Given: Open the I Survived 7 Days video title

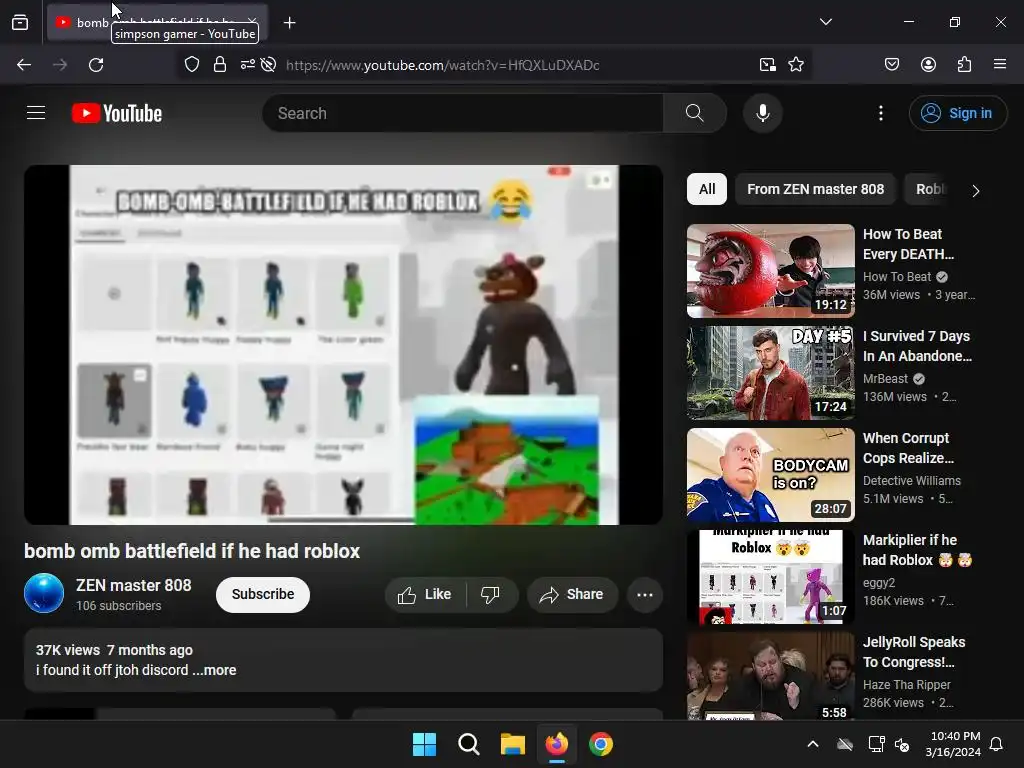Looking at the screenshot, I should (917, 346).
